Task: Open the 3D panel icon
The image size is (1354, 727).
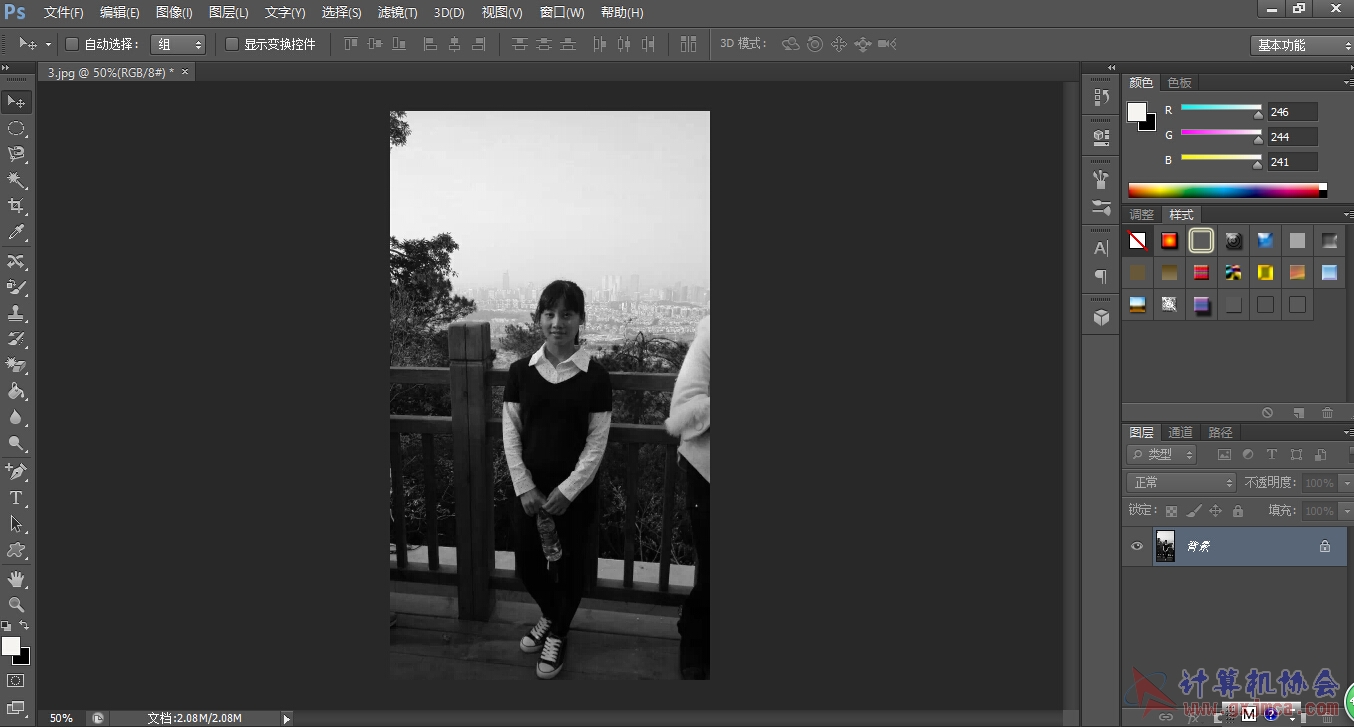Action: point(1101,317)
